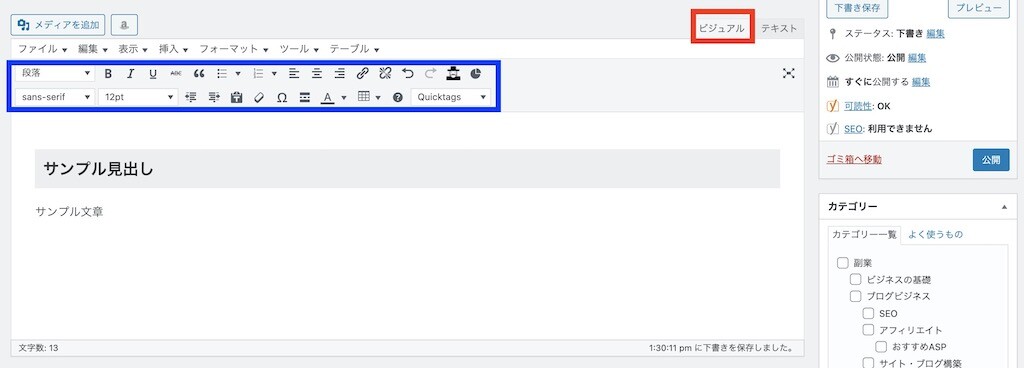Click the Amazon 'a' button
This screenshot has height=368, width=1024.
124,25
